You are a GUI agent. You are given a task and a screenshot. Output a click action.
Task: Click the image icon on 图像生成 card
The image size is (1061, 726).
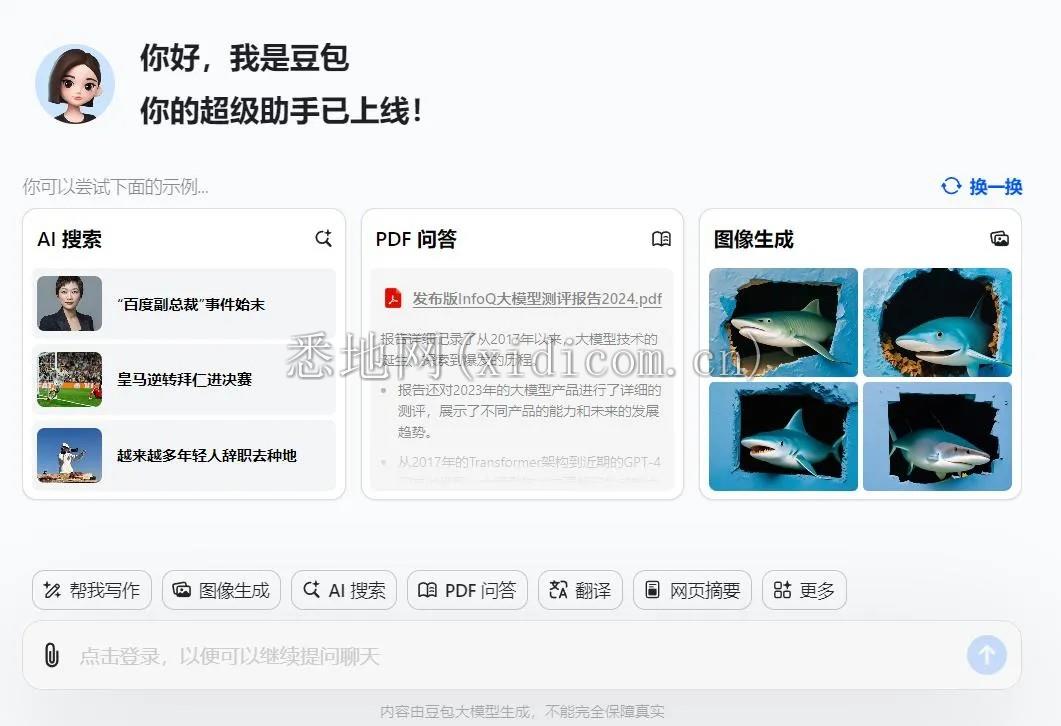pos(999,239)
